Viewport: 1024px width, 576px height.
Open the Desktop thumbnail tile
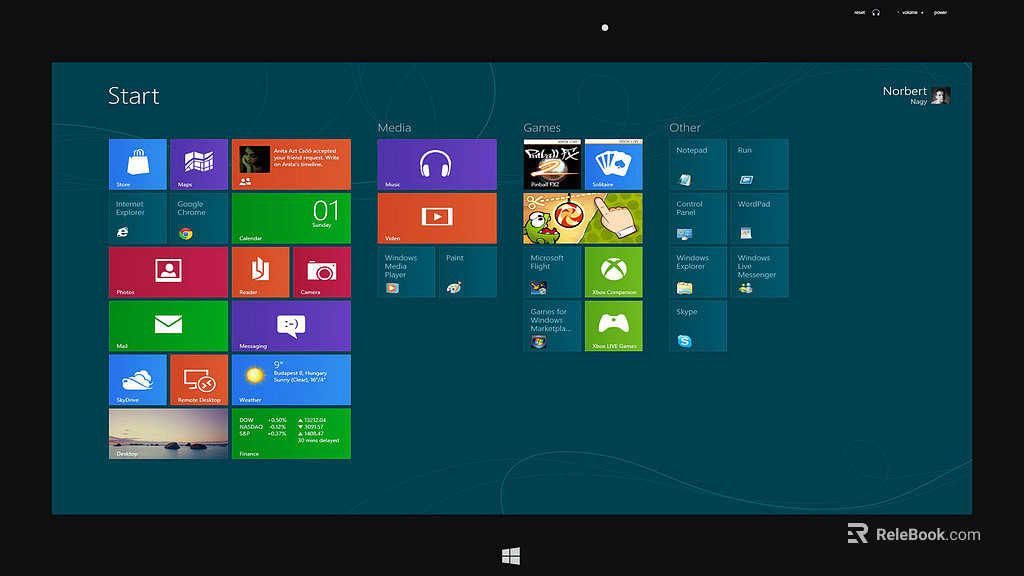tap(168, 434)
